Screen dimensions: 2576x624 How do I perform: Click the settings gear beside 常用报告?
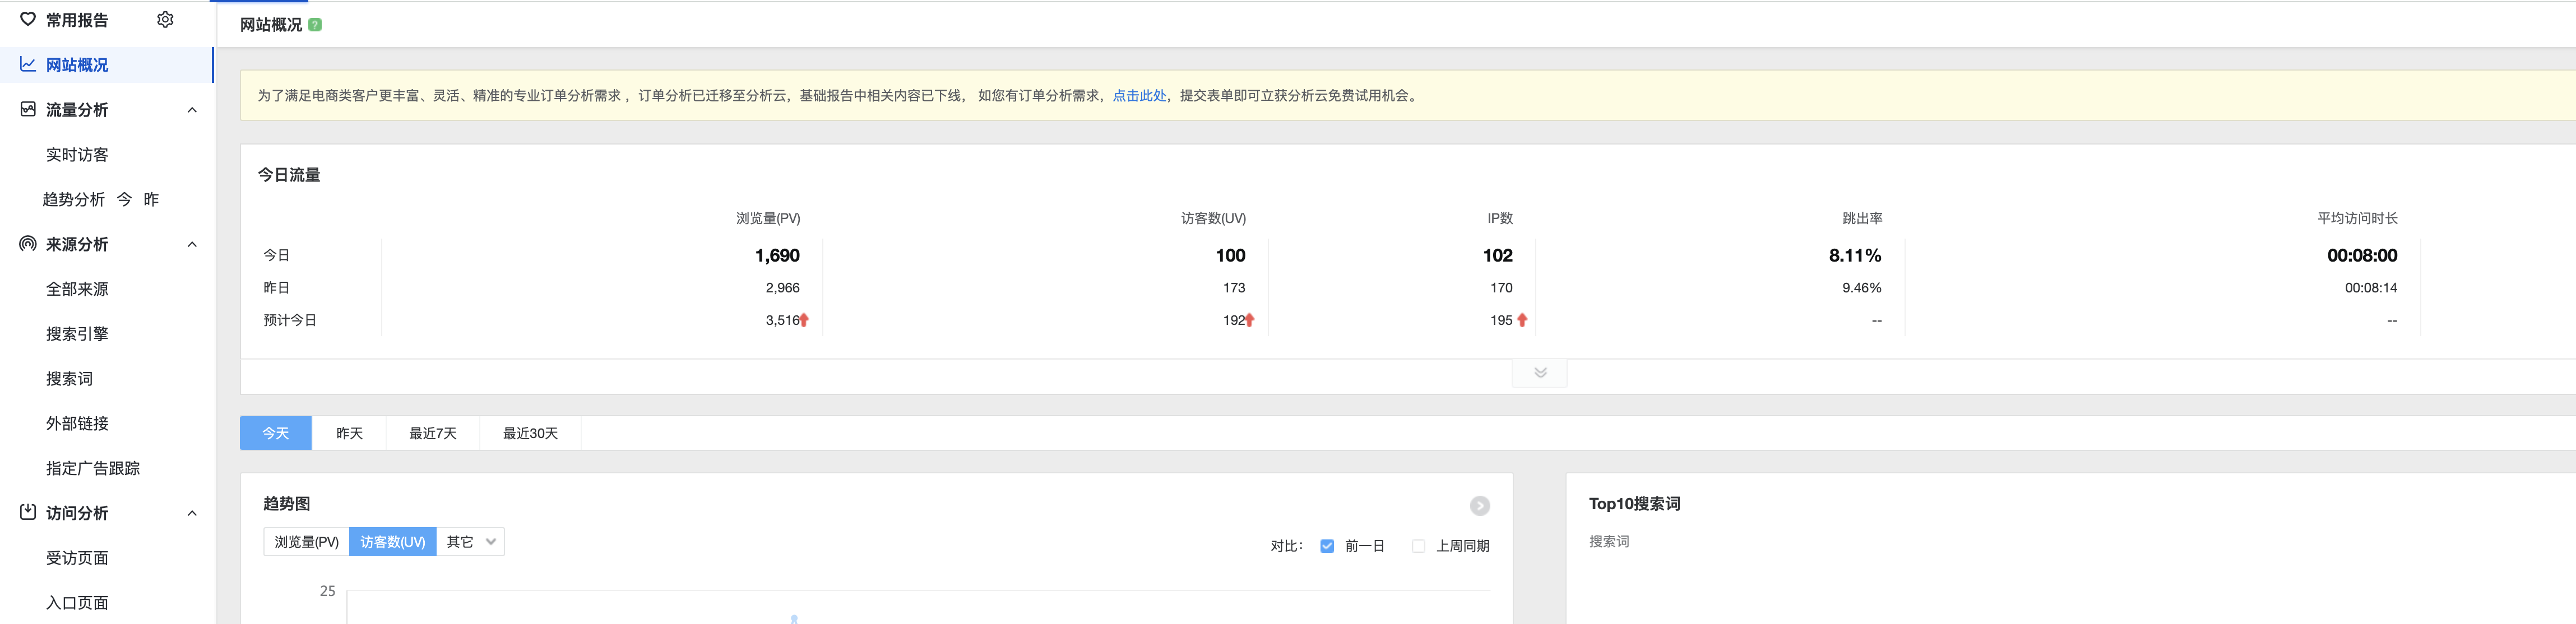pos(165,20)
